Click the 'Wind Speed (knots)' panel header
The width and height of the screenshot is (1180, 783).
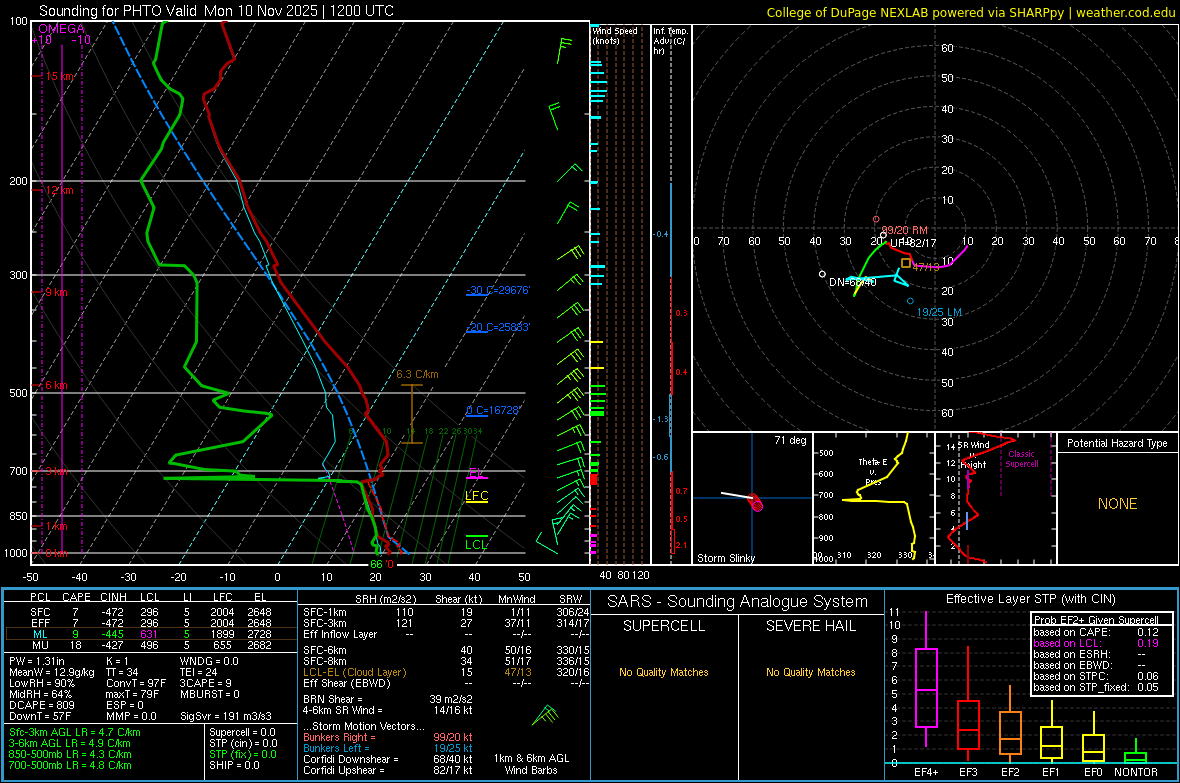click(x=615, y=35)
